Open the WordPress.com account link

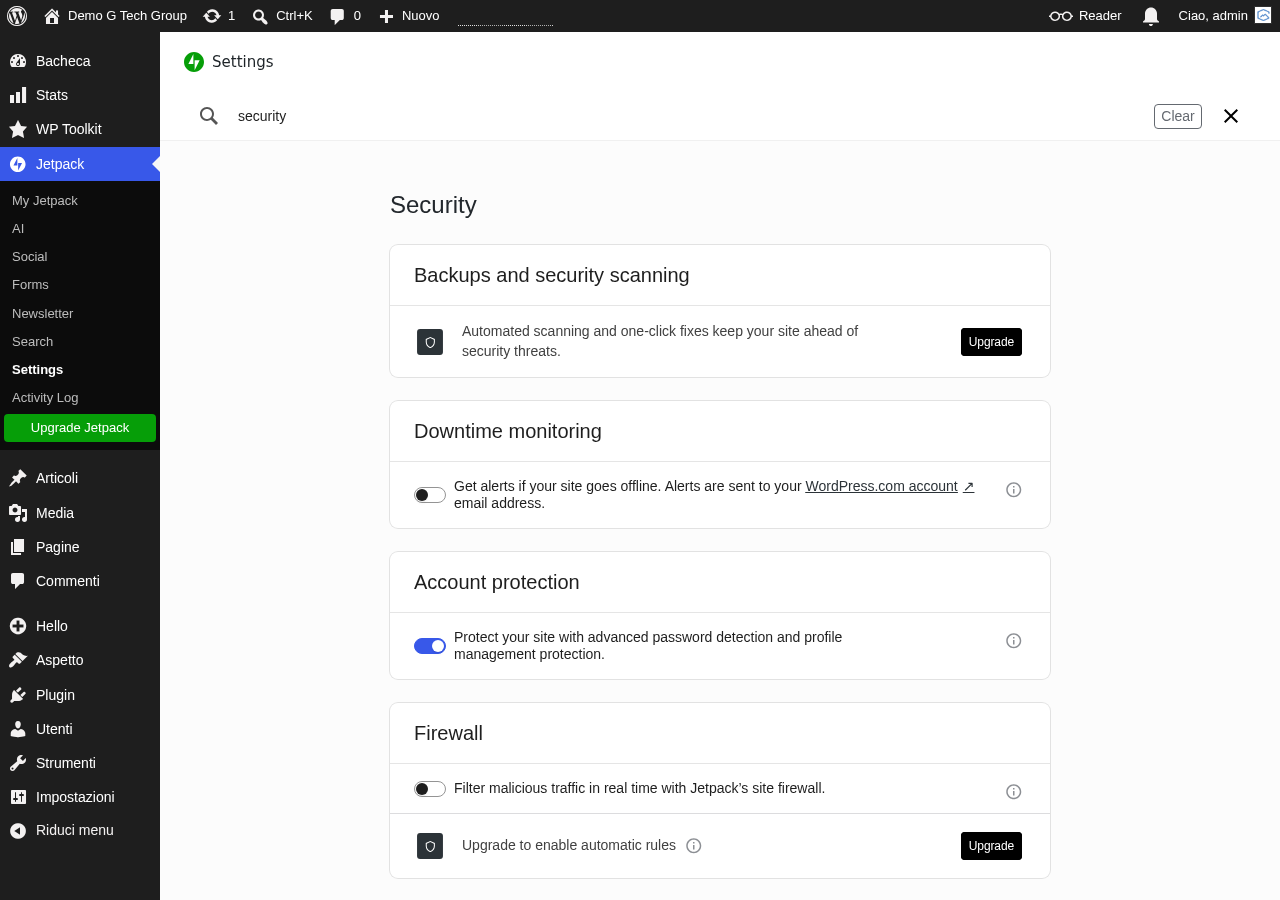click(890, 486)
